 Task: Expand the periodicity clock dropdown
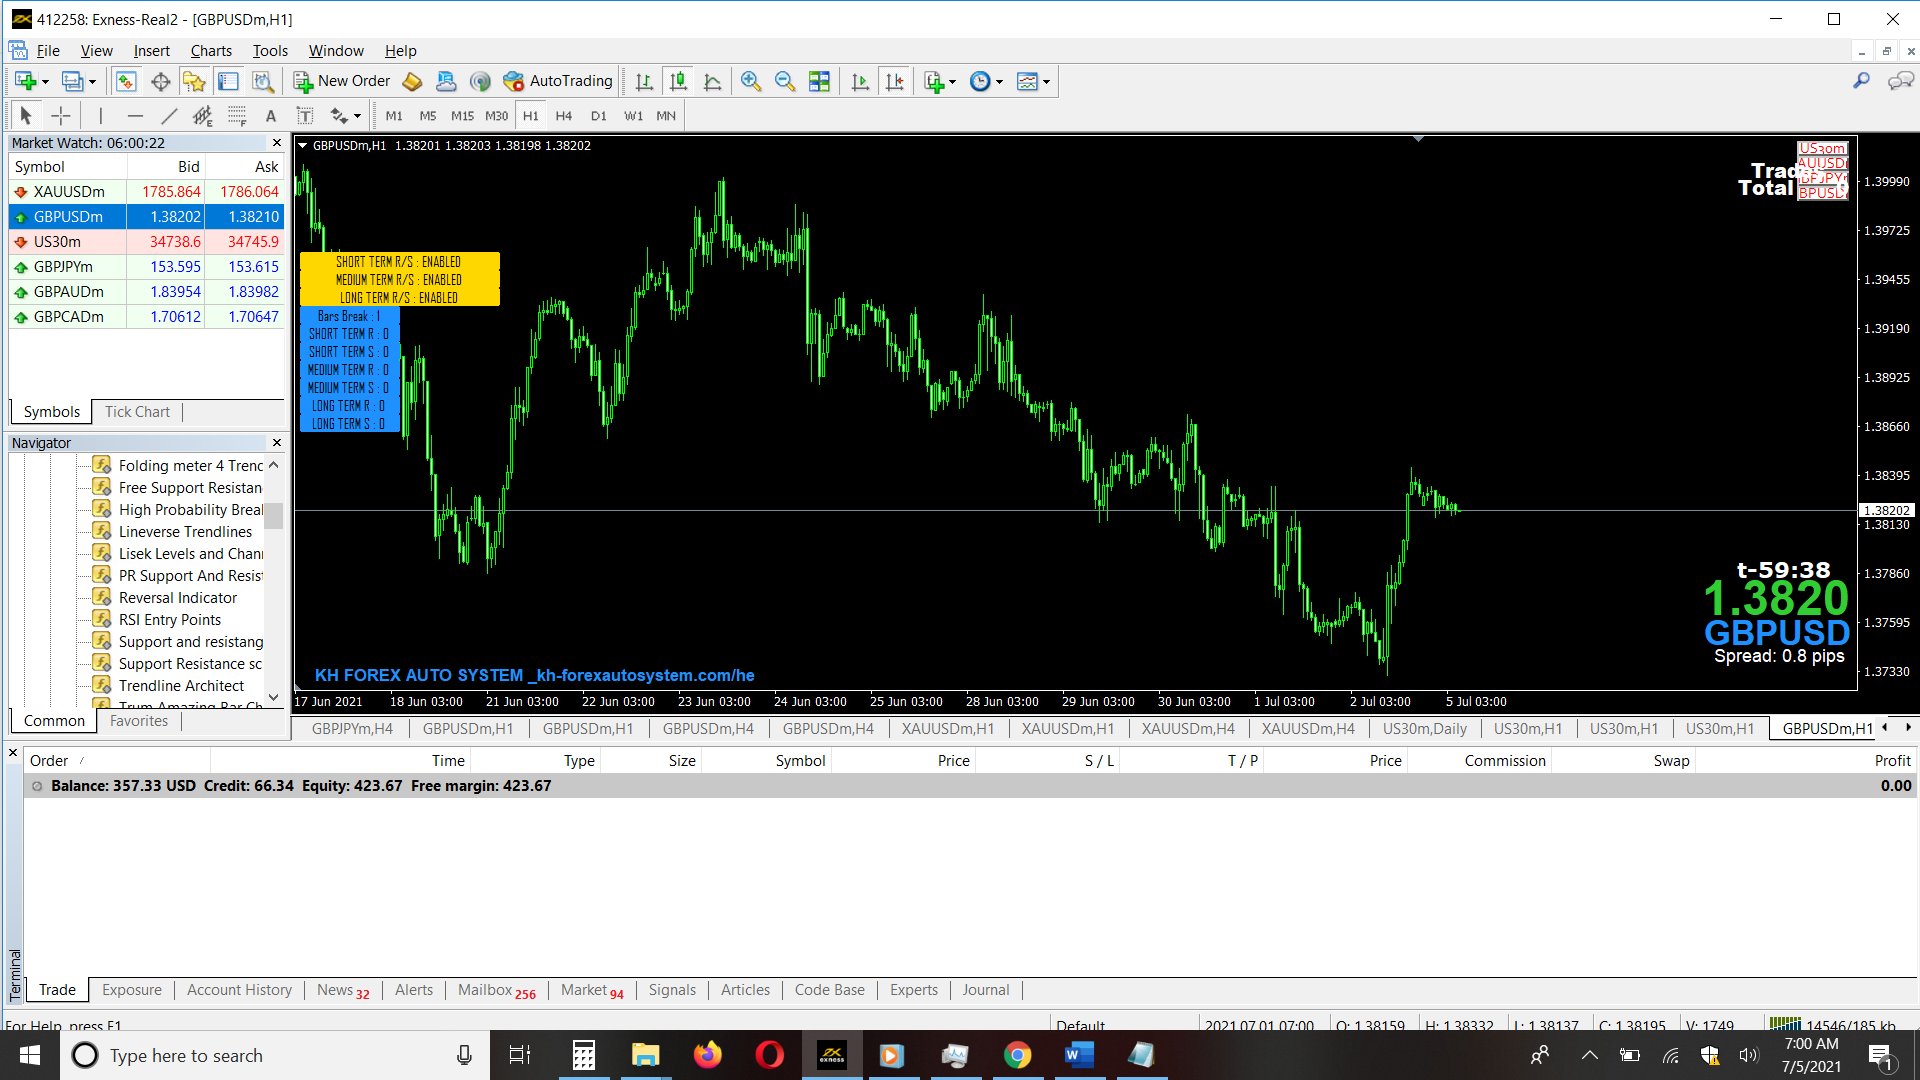pyautogui.click(x=999, y=82)
